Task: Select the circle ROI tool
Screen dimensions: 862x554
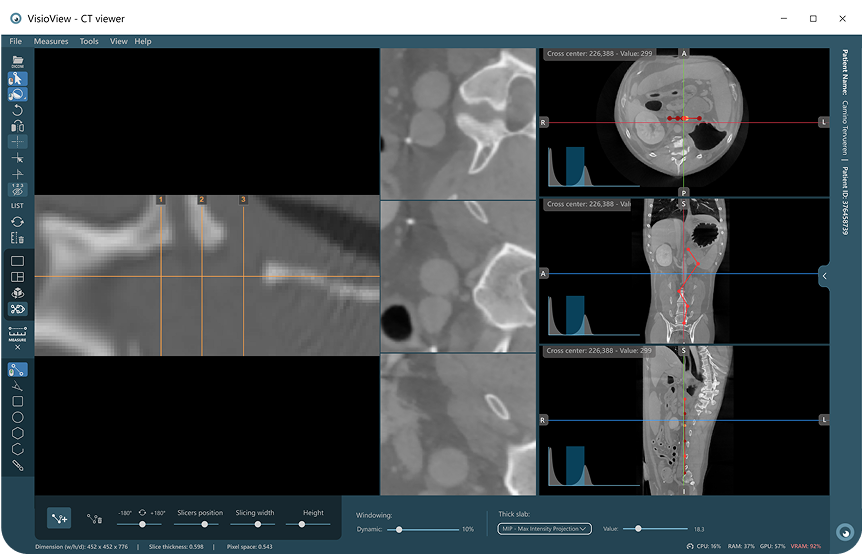Action: (x=18, y=418)
